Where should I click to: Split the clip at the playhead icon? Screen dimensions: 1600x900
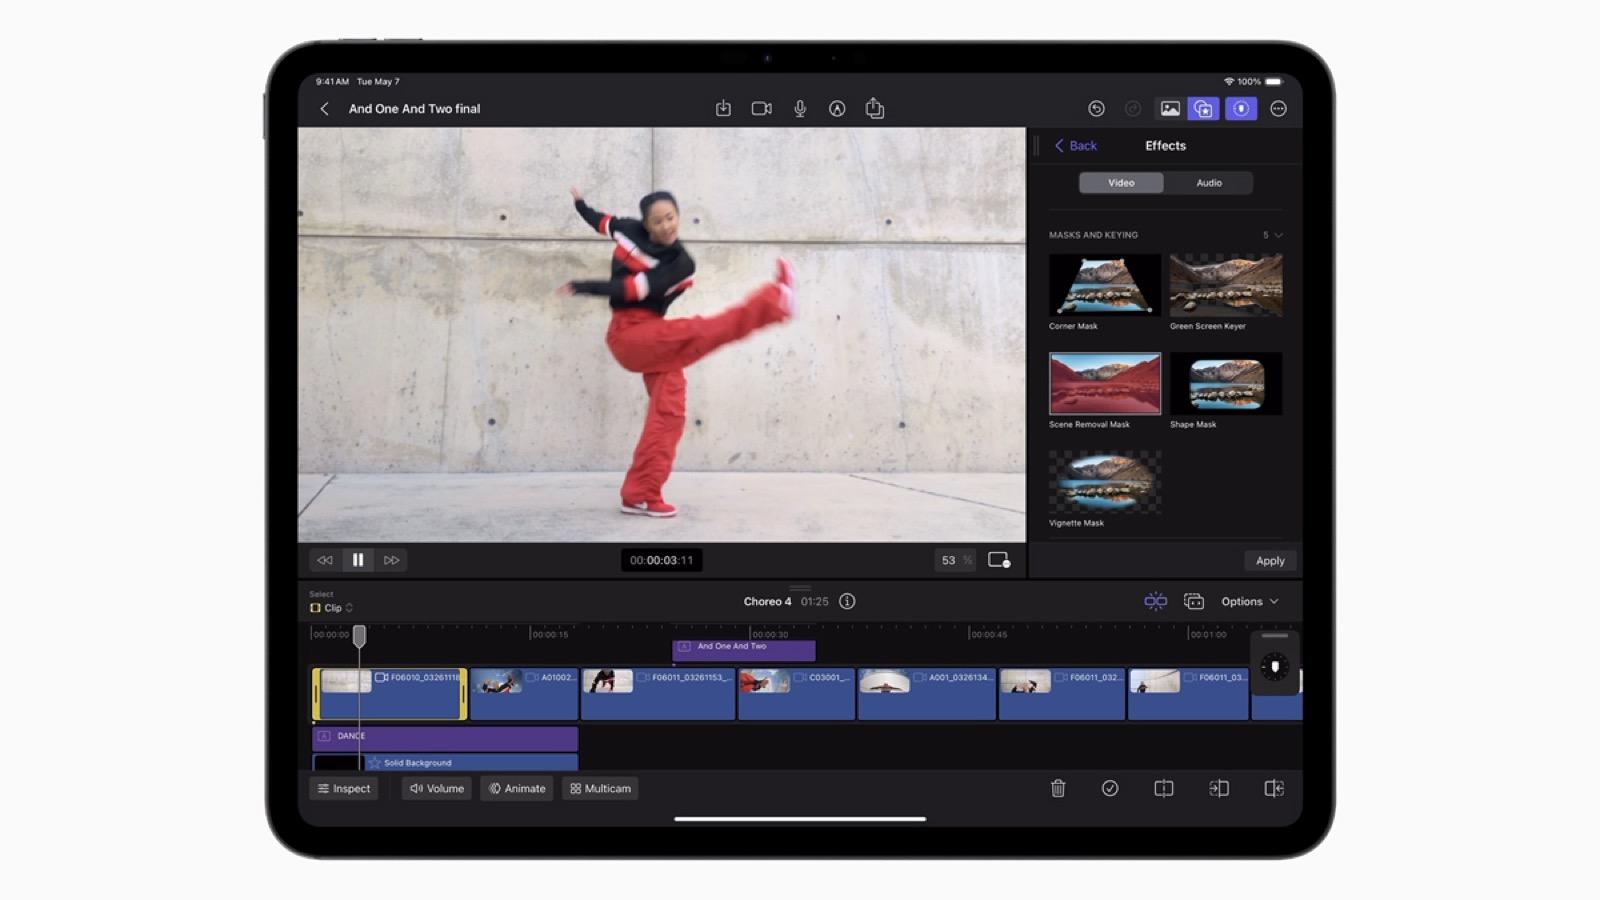pyautogui.click(x=1164, y=789)
